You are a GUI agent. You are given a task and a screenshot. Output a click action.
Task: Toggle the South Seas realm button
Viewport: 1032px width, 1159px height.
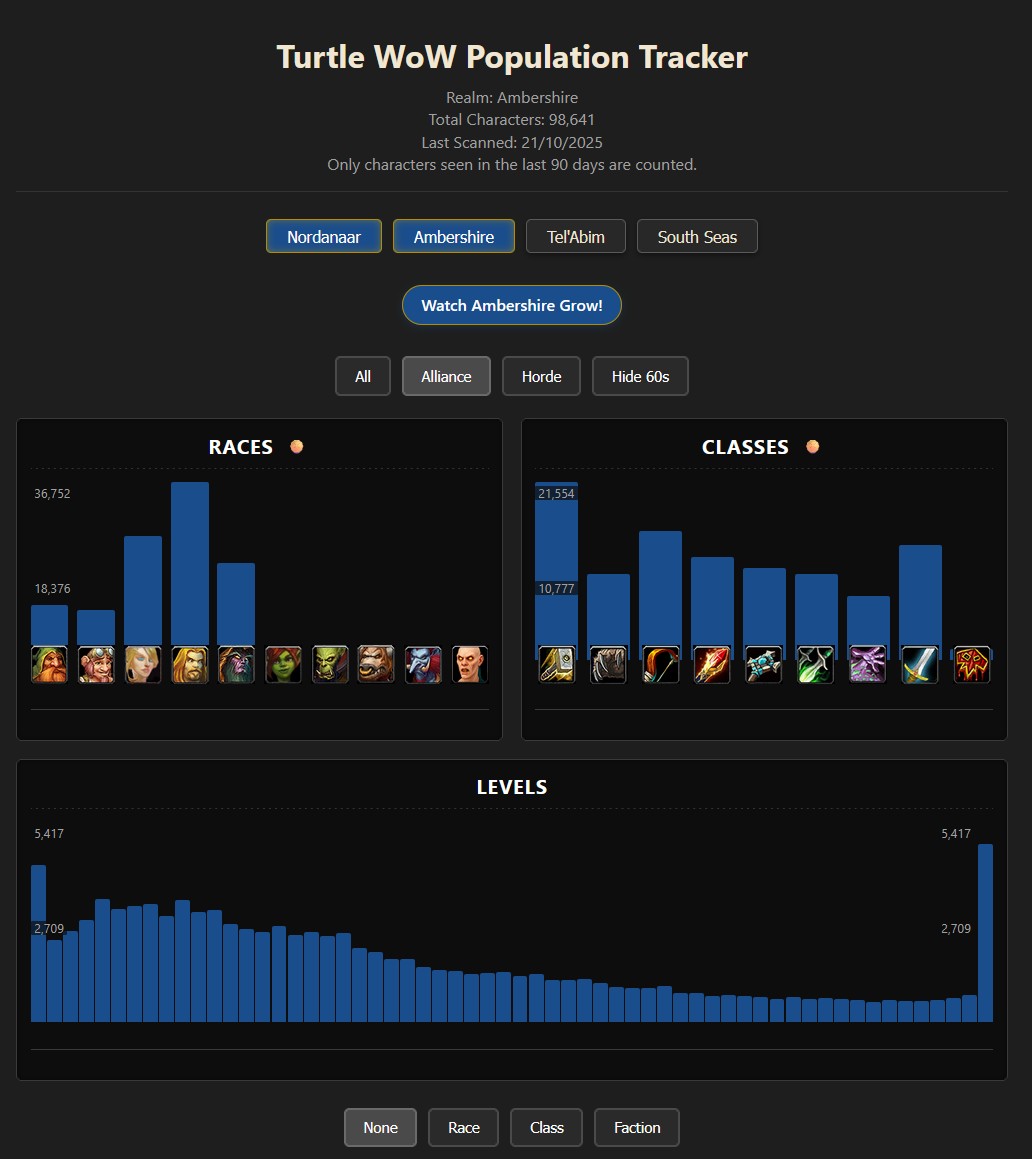pos(697,237)
